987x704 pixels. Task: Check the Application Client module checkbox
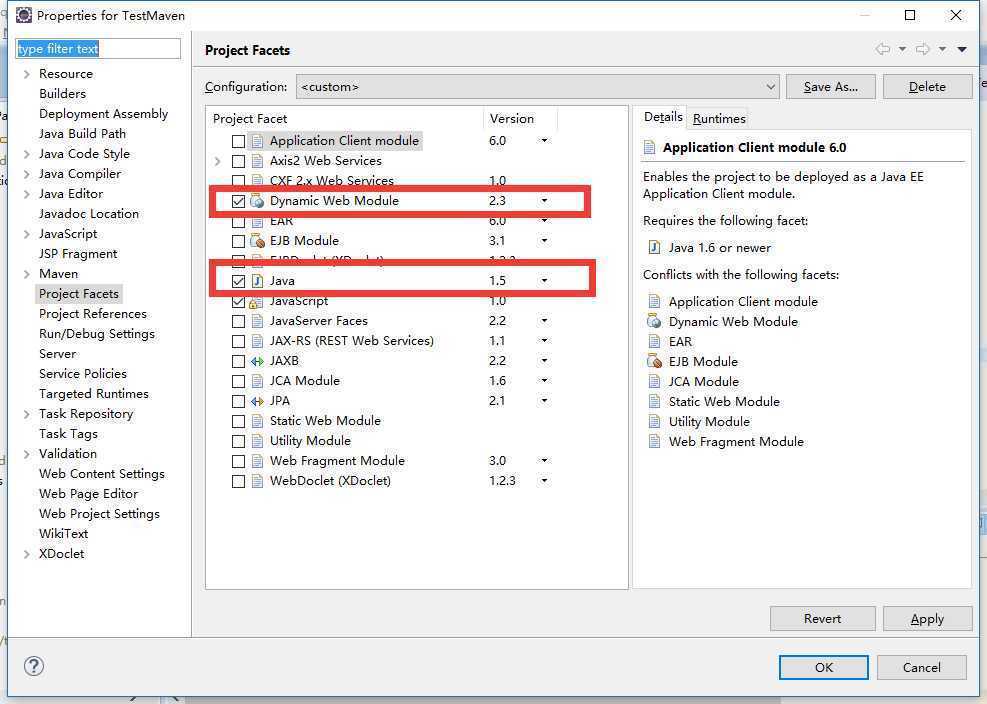coord(238,141)
